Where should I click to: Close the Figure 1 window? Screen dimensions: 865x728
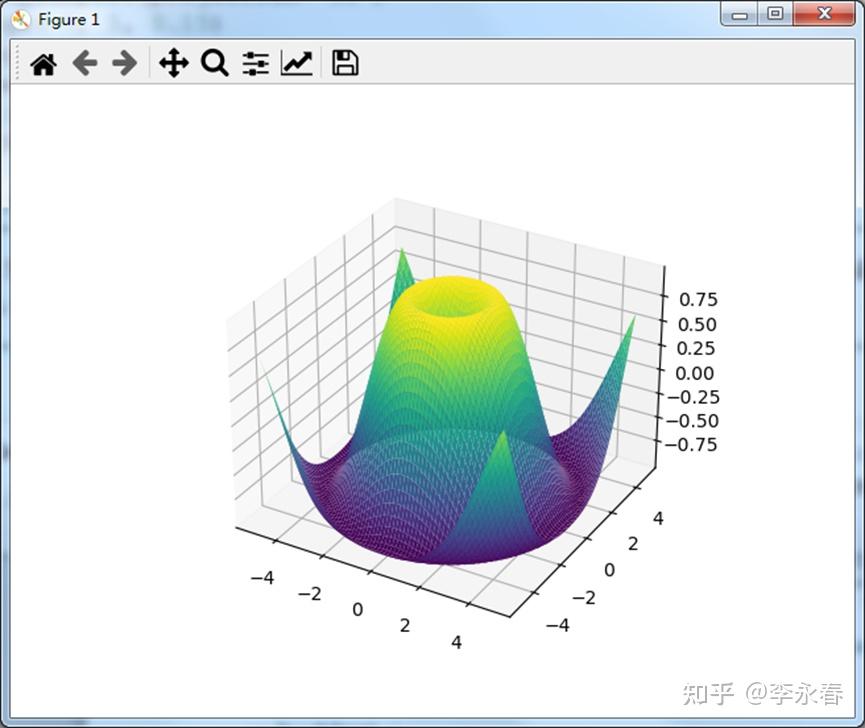click(x=824, y=14)
